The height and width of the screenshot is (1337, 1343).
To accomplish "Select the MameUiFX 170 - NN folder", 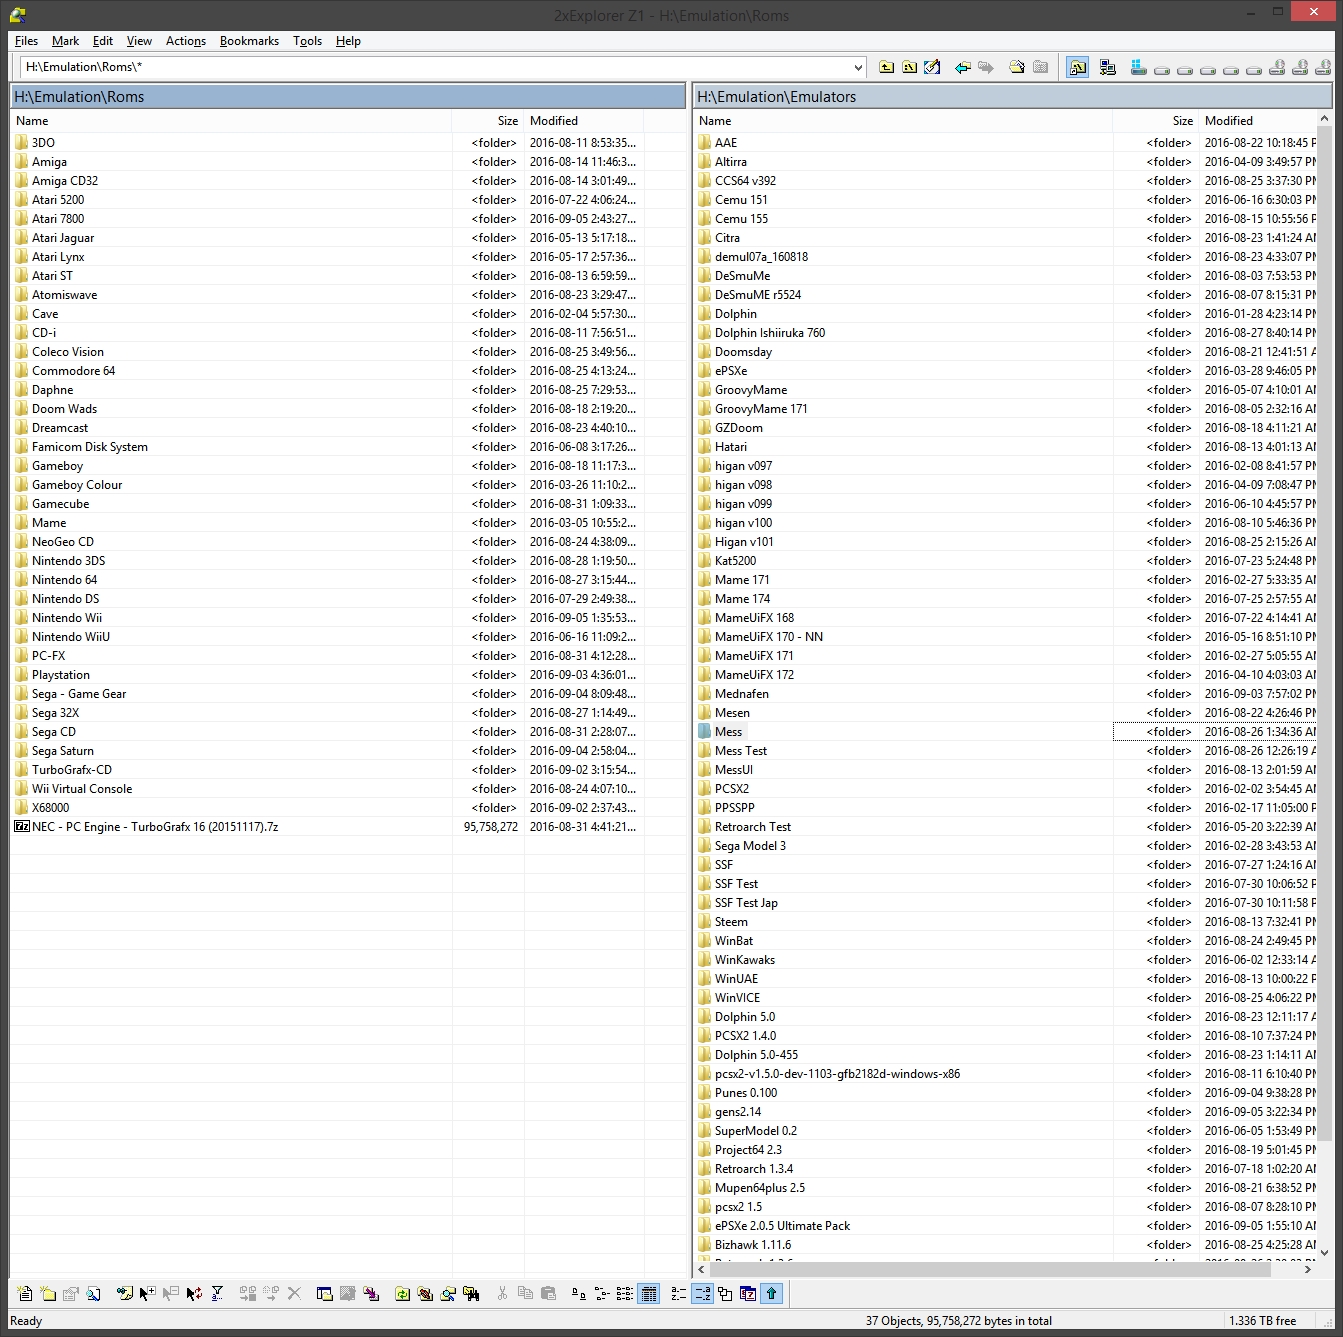I will 769,637.
